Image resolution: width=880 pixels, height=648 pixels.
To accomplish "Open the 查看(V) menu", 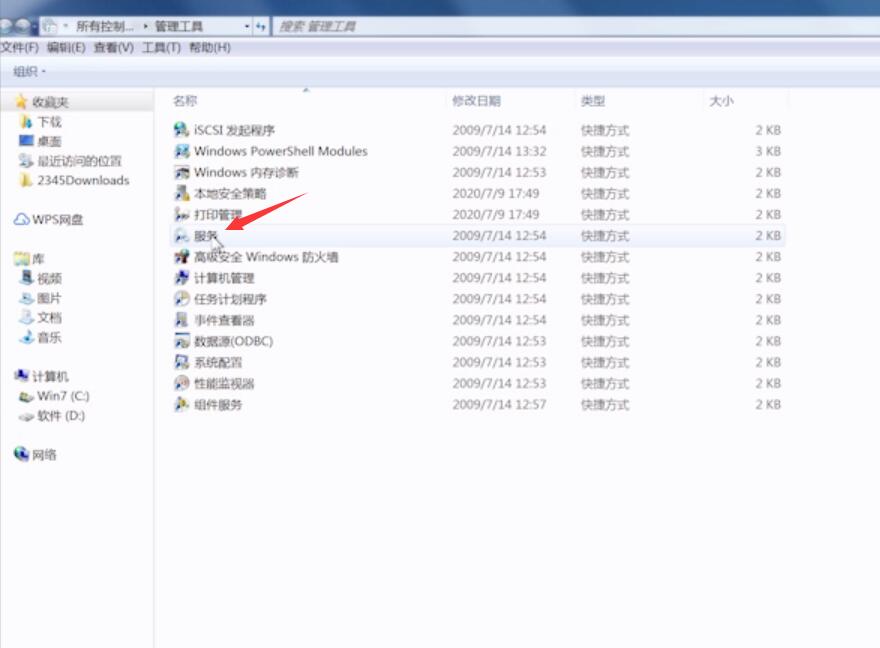I will (114, 48).
